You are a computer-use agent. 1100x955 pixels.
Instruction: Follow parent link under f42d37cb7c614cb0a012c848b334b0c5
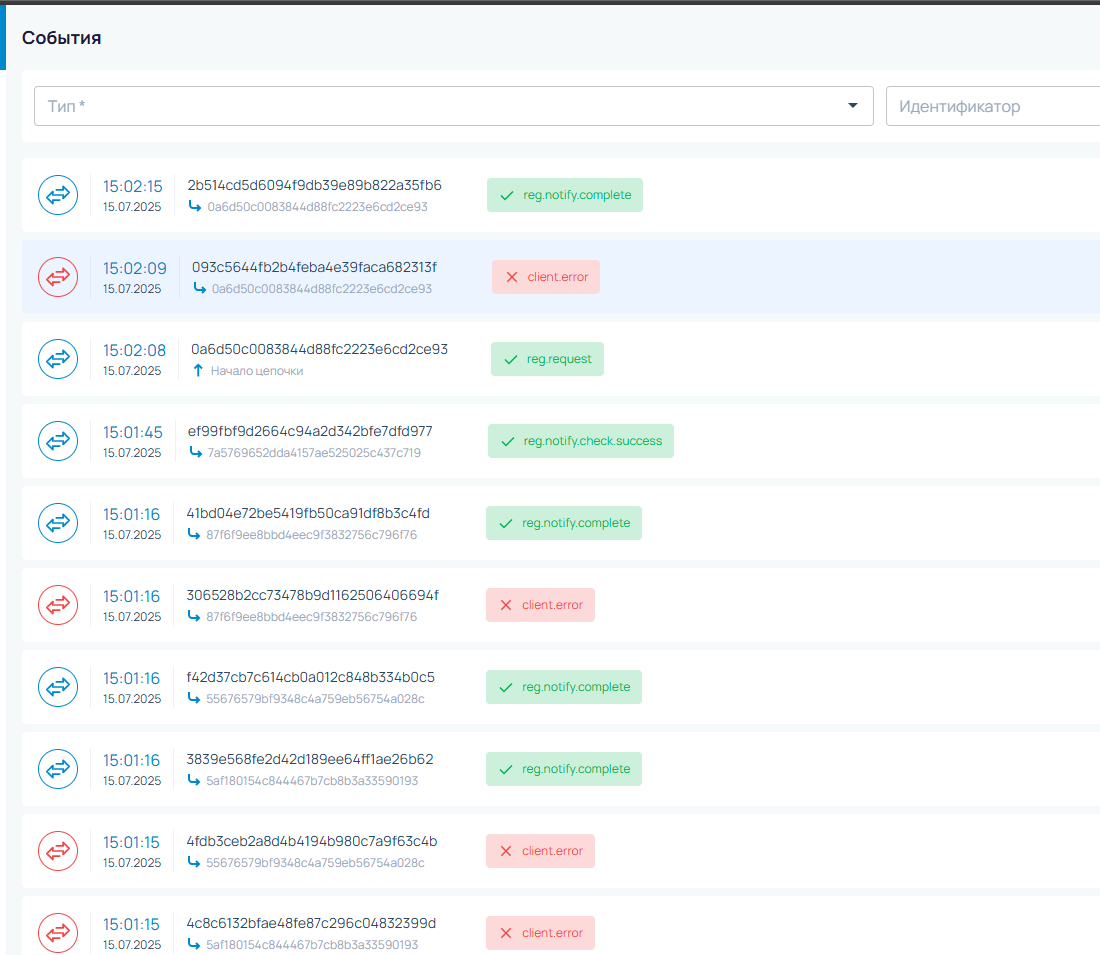315,699
